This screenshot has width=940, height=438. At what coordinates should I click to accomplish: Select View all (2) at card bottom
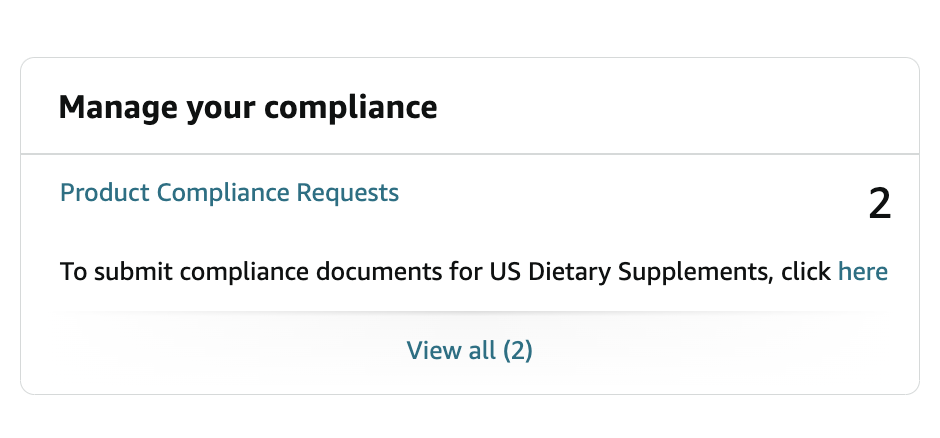point(469,350)
